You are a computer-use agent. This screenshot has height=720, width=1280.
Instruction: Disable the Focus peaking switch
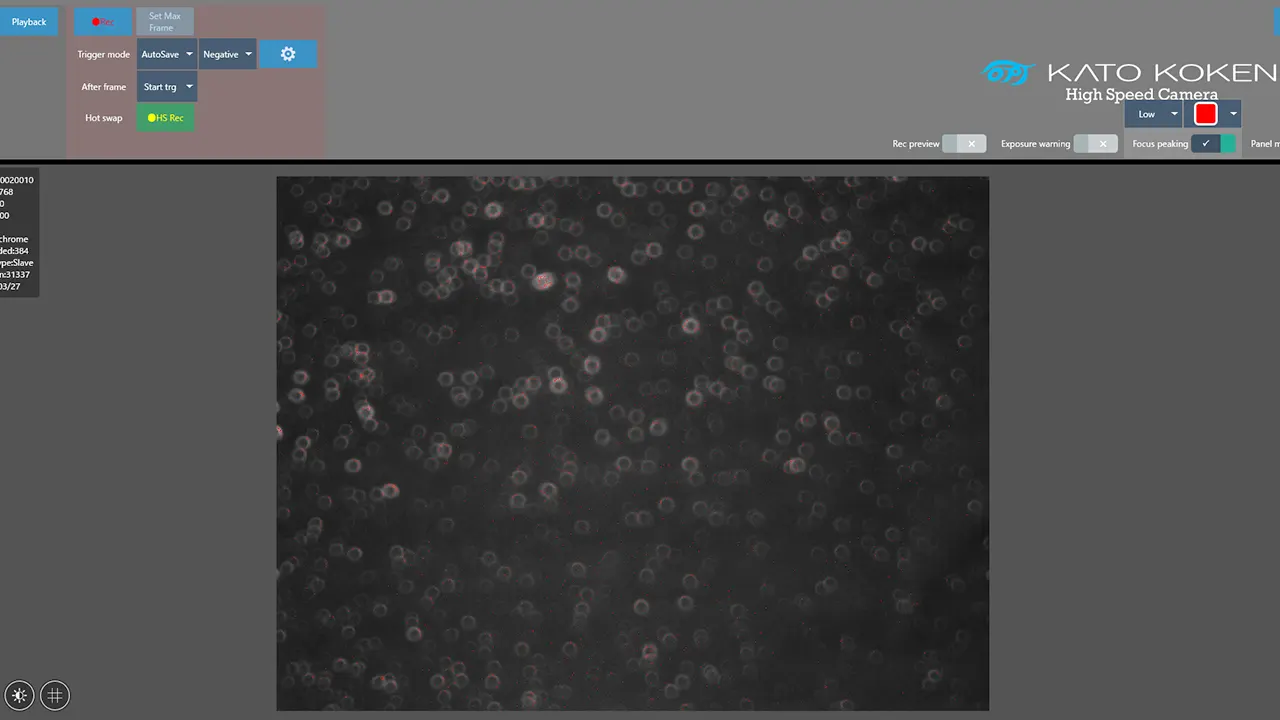click(1214, 144)
